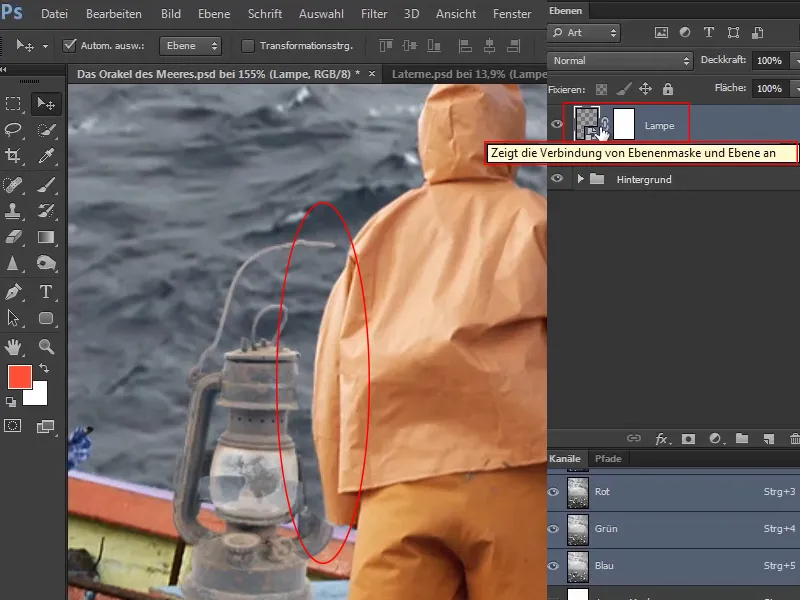
Task: Hide the Lampe layer
Action: (557, 124)
